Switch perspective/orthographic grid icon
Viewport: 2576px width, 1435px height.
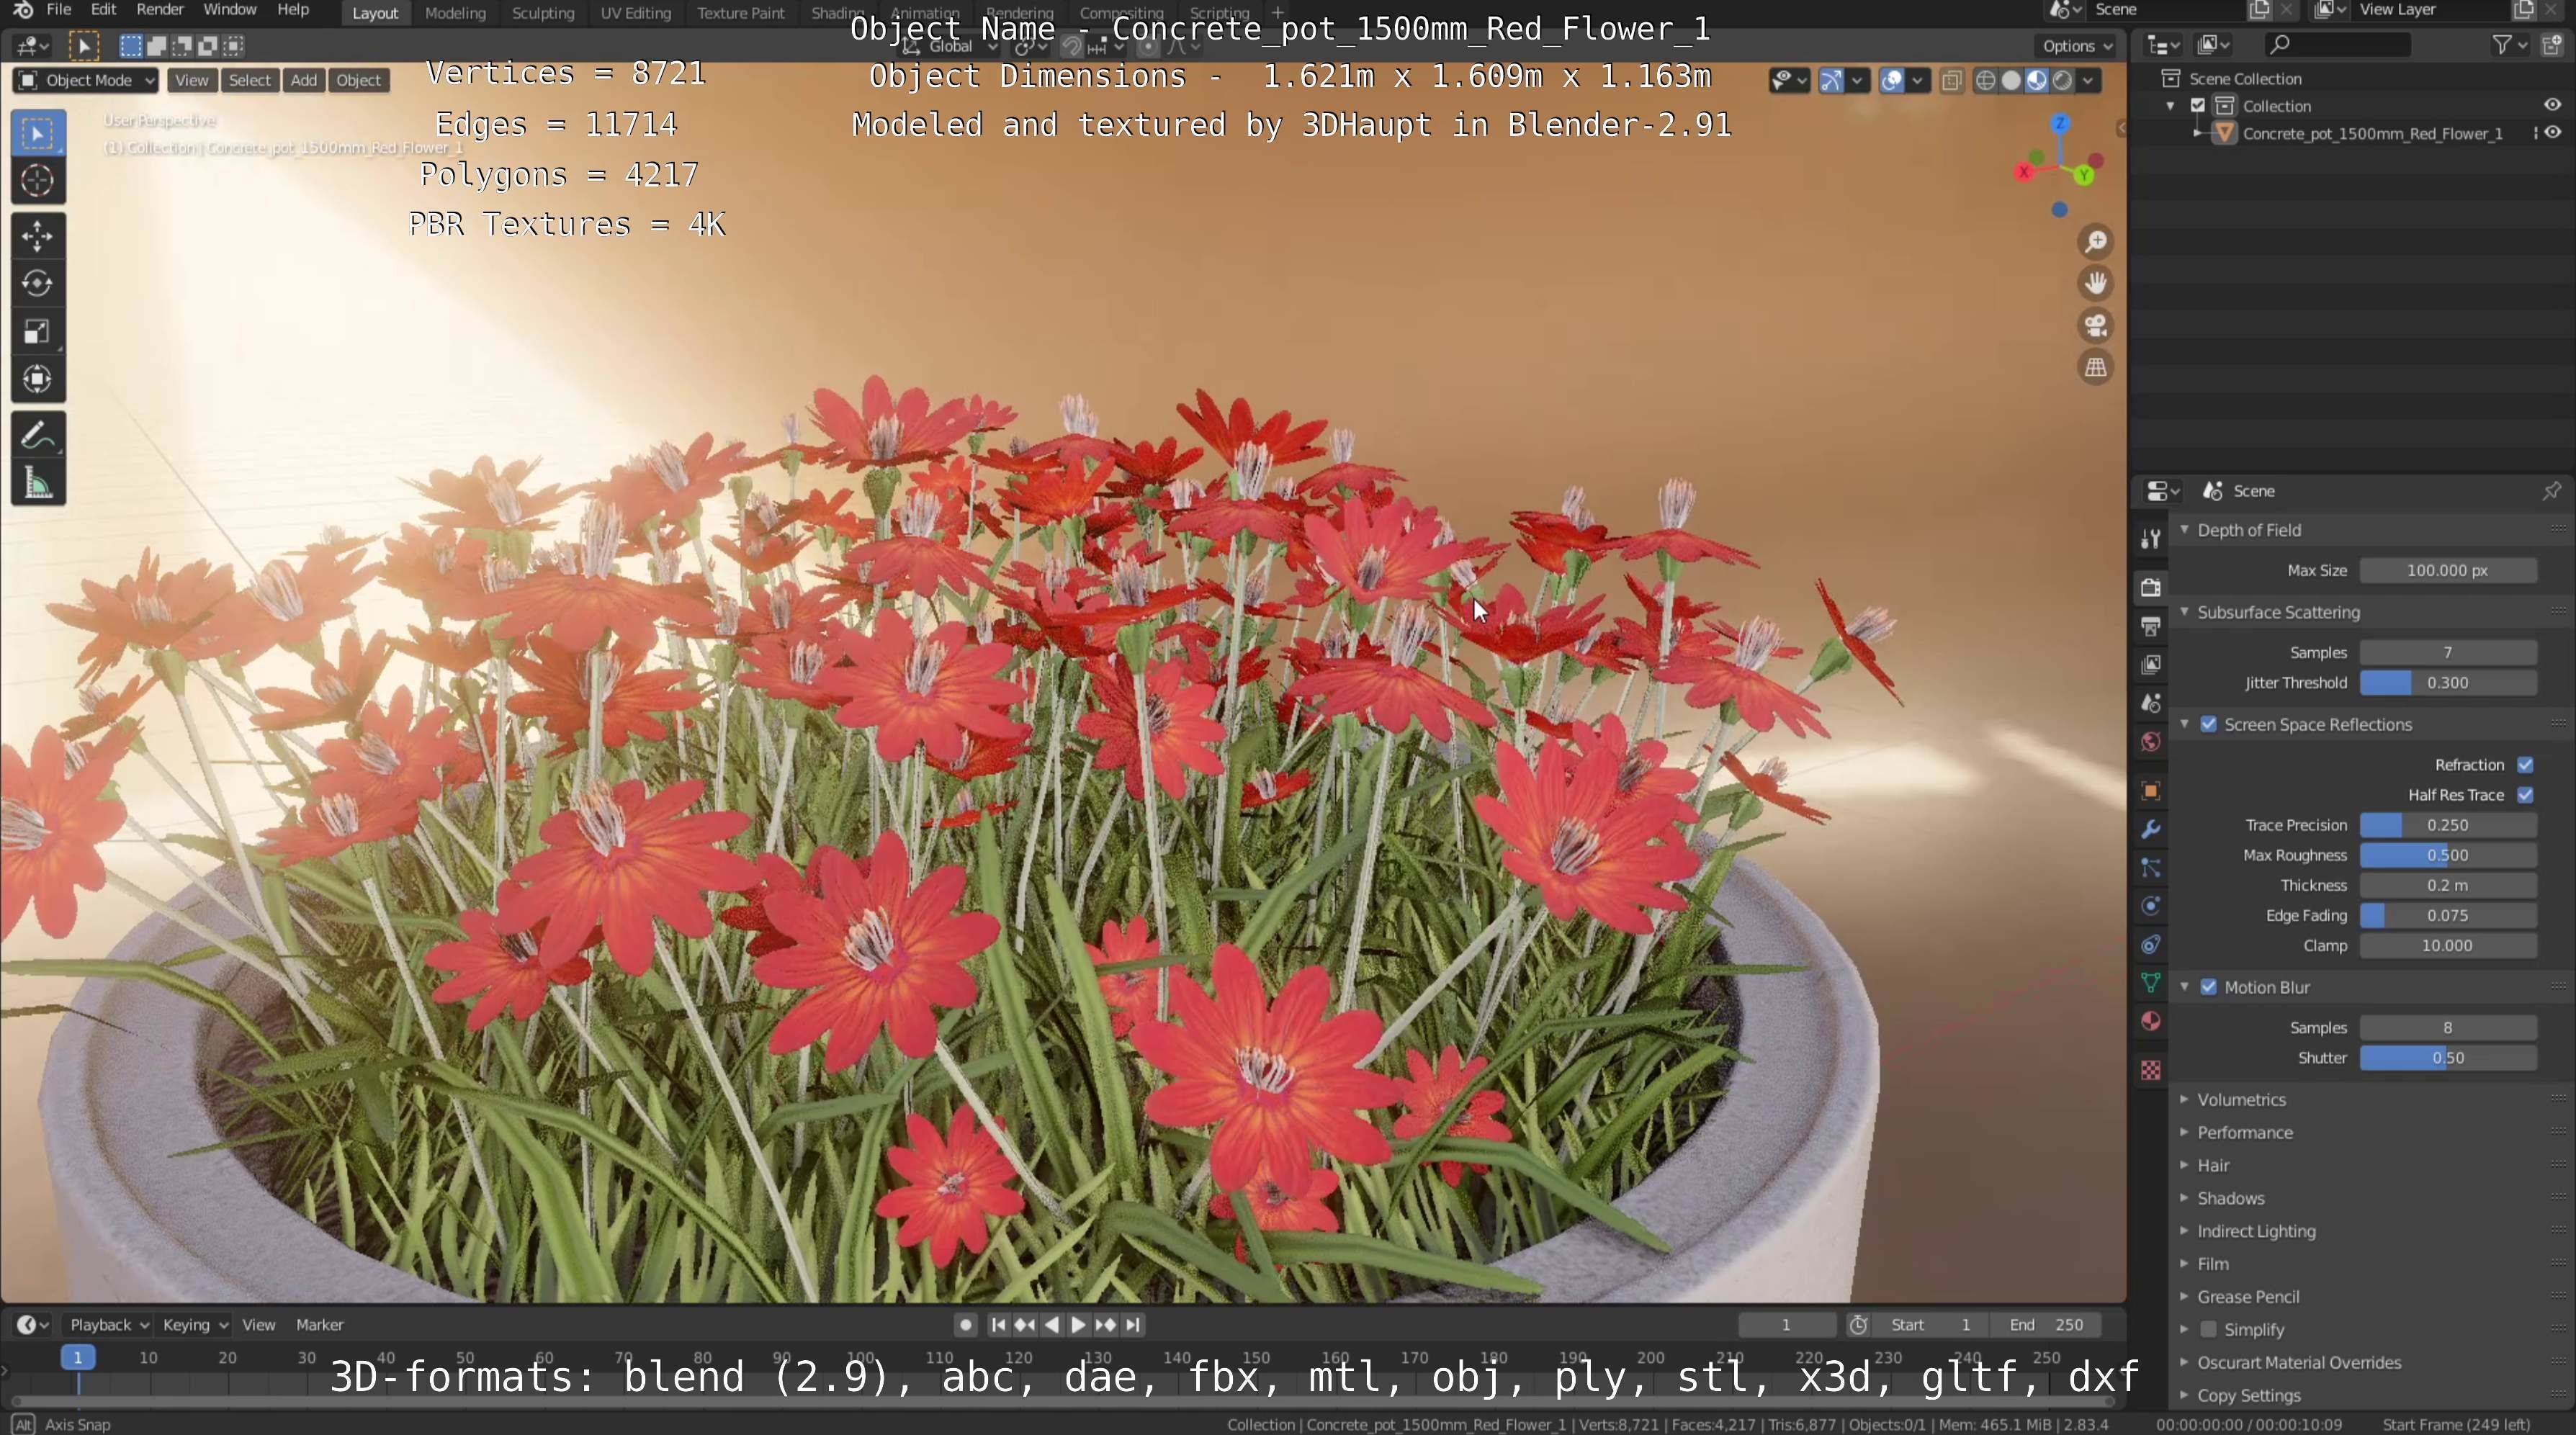(x=2095, y=368)
